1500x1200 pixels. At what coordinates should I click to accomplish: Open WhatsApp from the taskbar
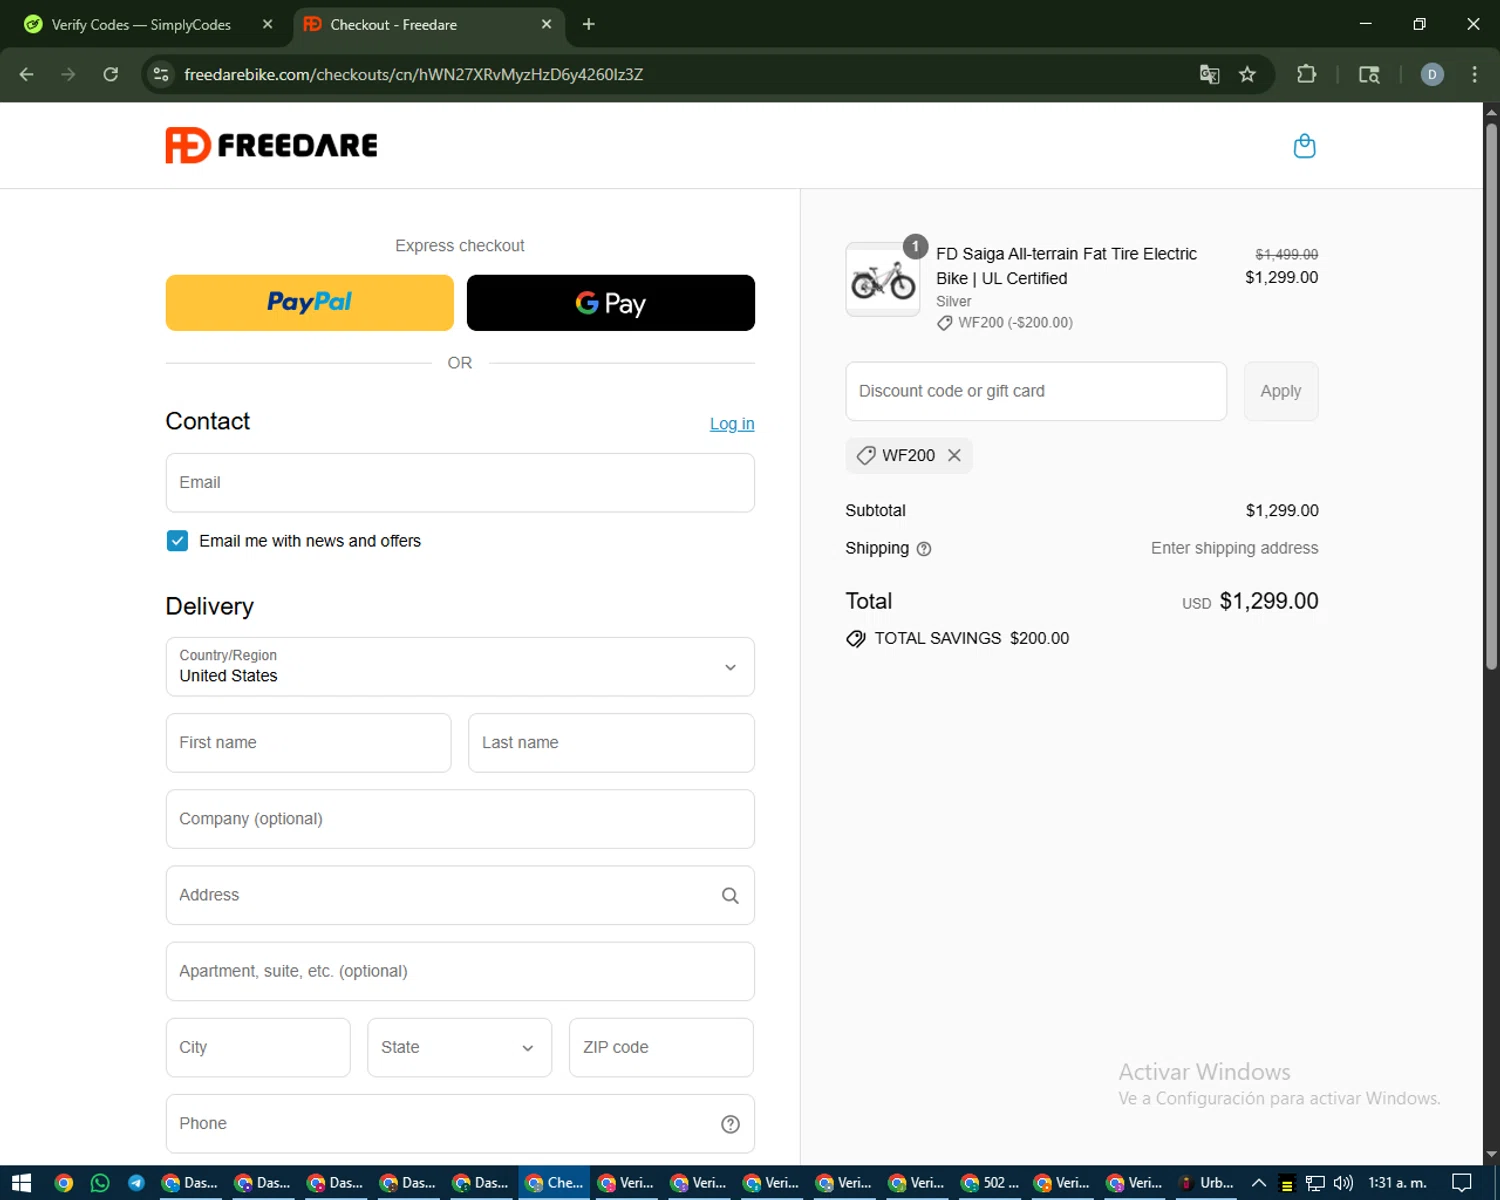point(100,1183)
